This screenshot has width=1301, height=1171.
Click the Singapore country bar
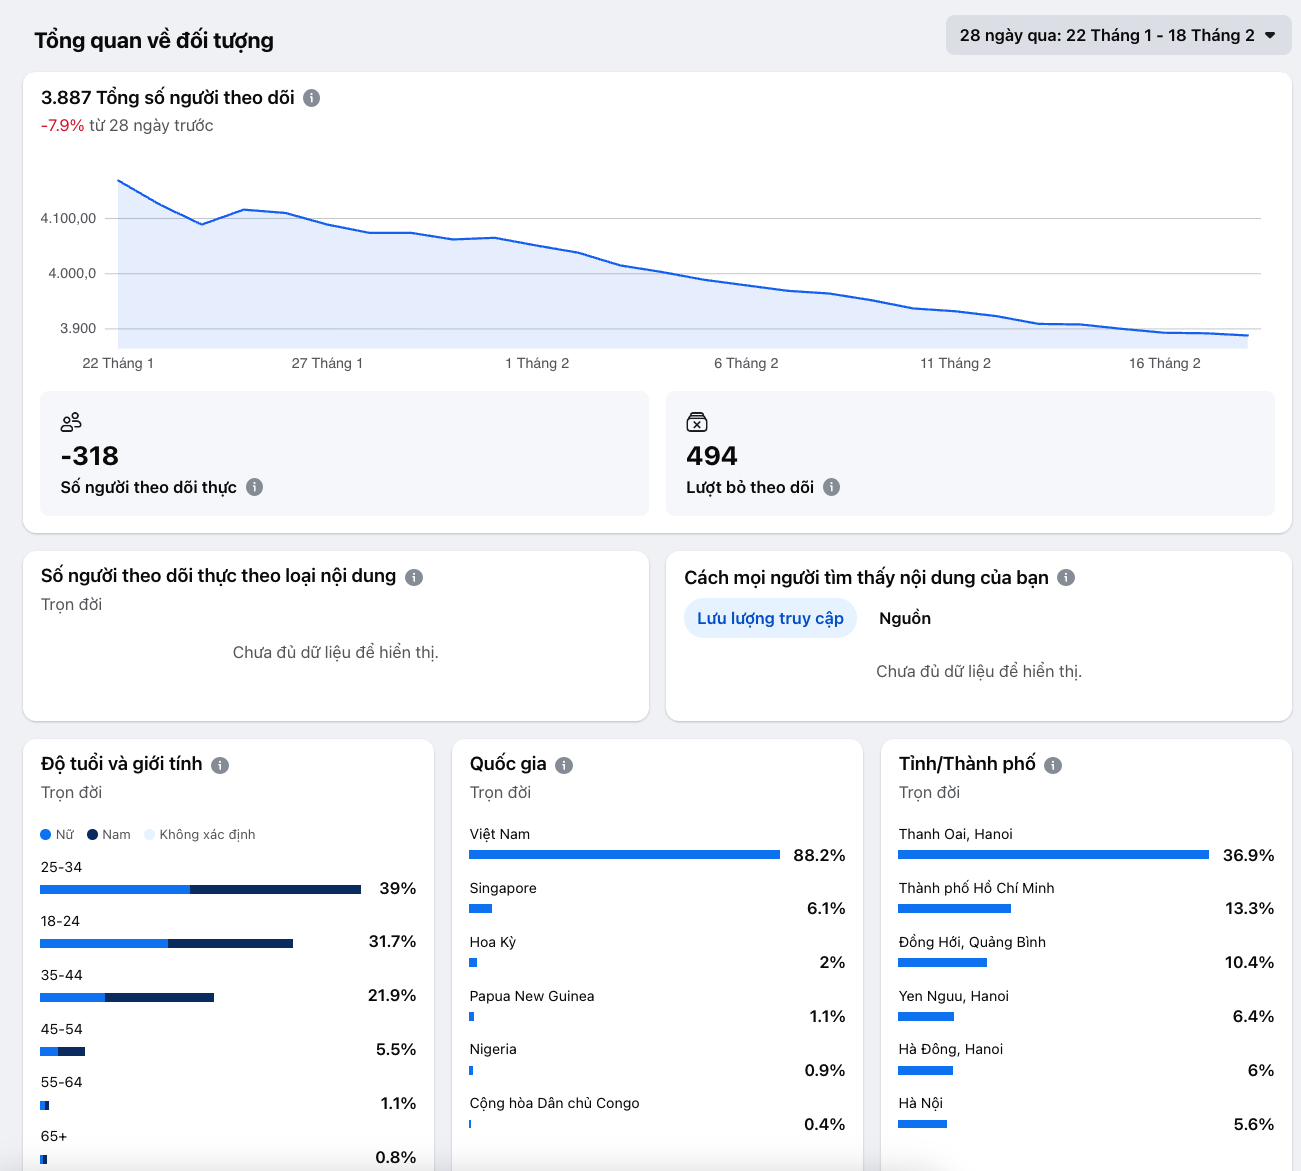click(x=481, y=909)
